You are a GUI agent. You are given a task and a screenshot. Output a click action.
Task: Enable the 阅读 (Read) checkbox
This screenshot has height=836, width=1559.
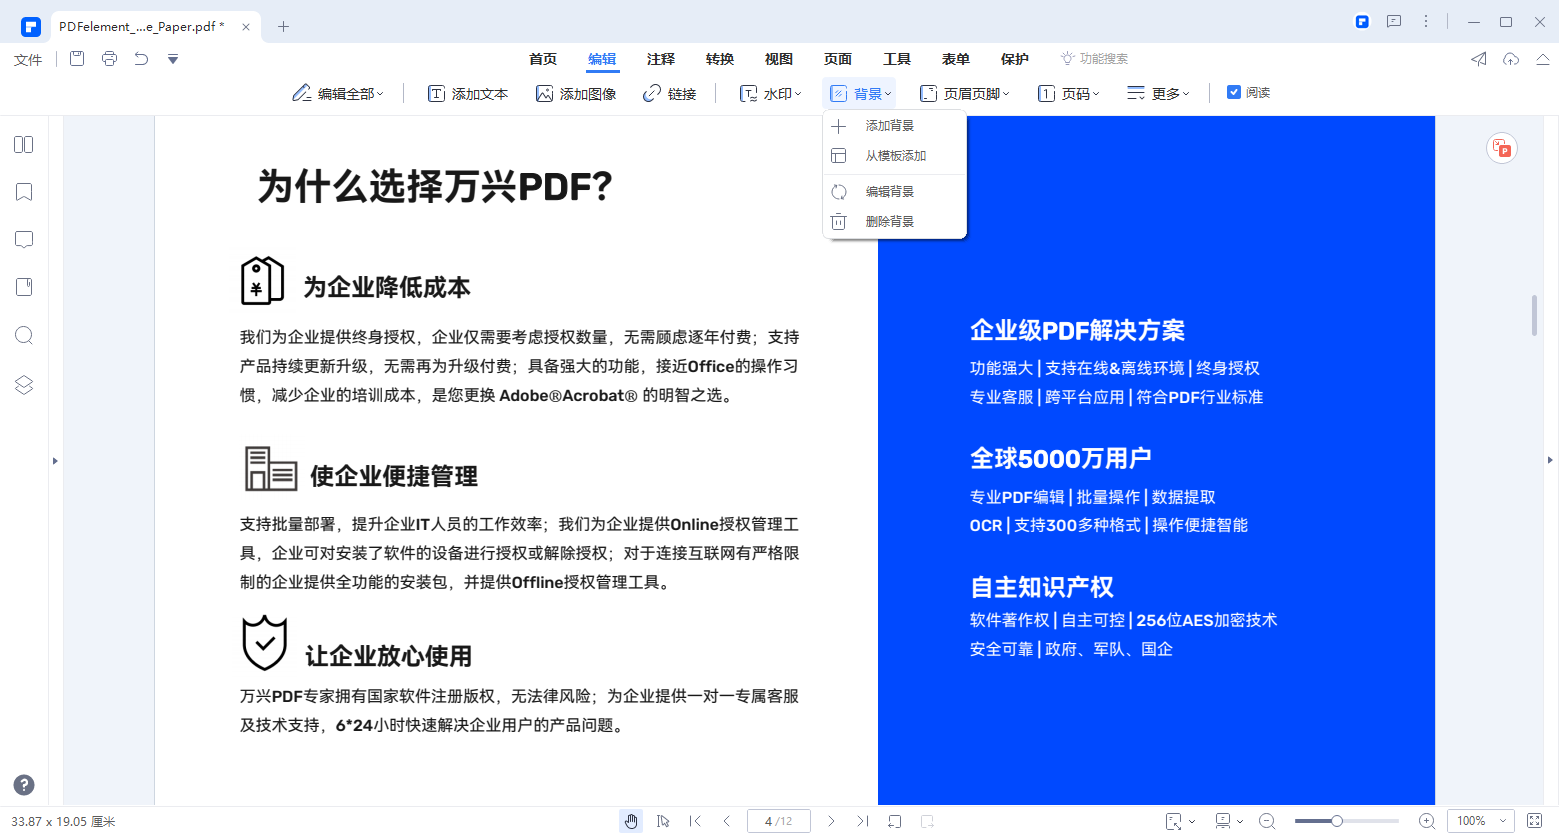(1235, 92)
